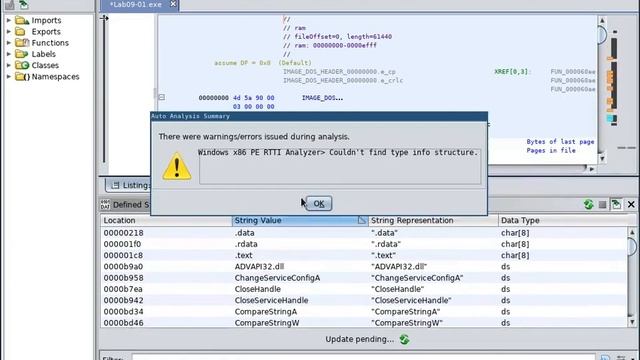640x360 pixels.
Task: Click the Symbol Tree green arrow toolbar icon
Action: click(24, 4)
